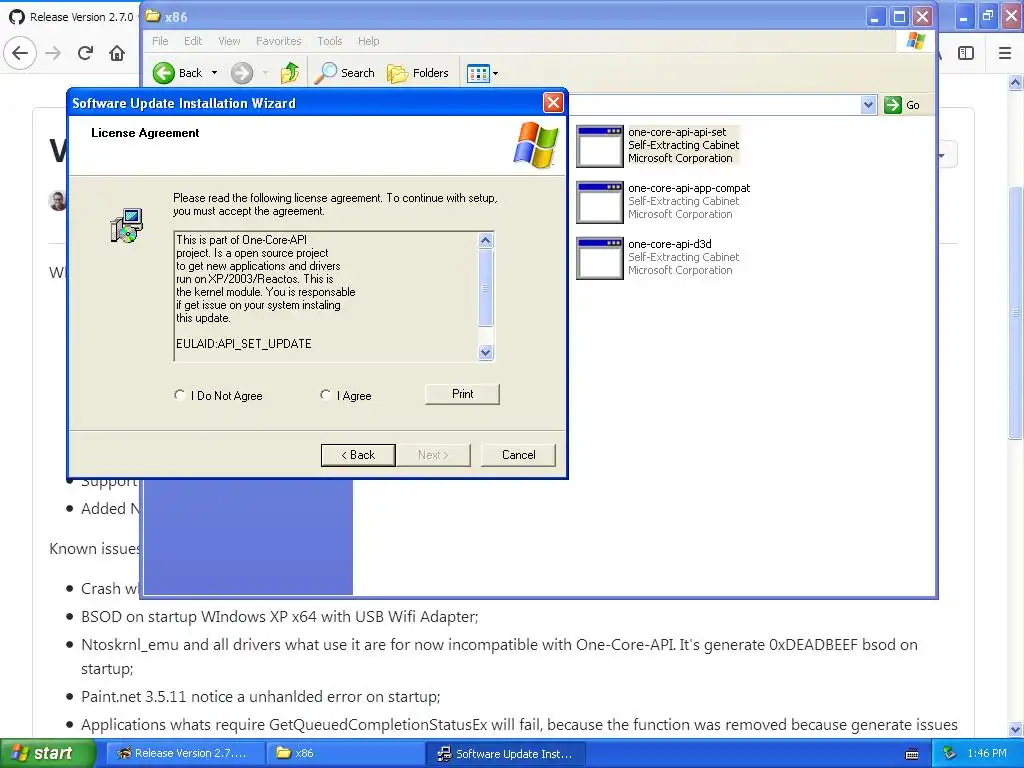Click the Go button in address bar
Viewport: 1024px width, 768px height.
click(x=902, y=104)
